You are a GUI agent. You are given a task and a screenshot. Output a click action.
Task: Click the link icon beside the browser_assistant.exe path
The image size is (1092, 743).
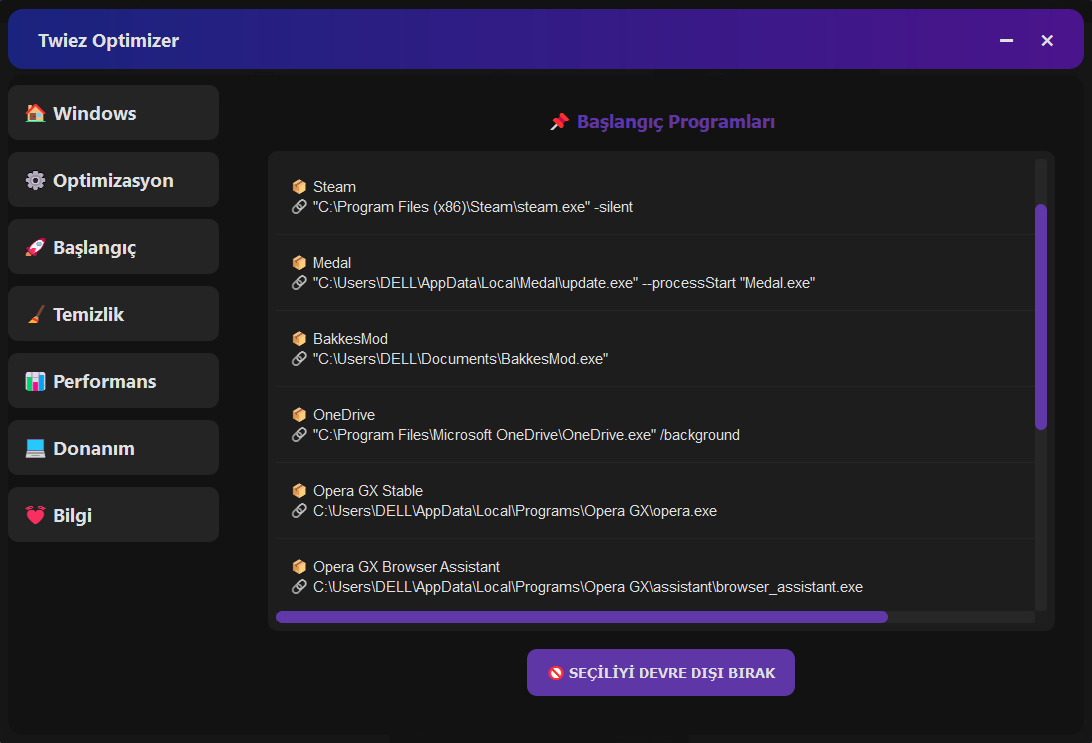click(x=299, y=586)
